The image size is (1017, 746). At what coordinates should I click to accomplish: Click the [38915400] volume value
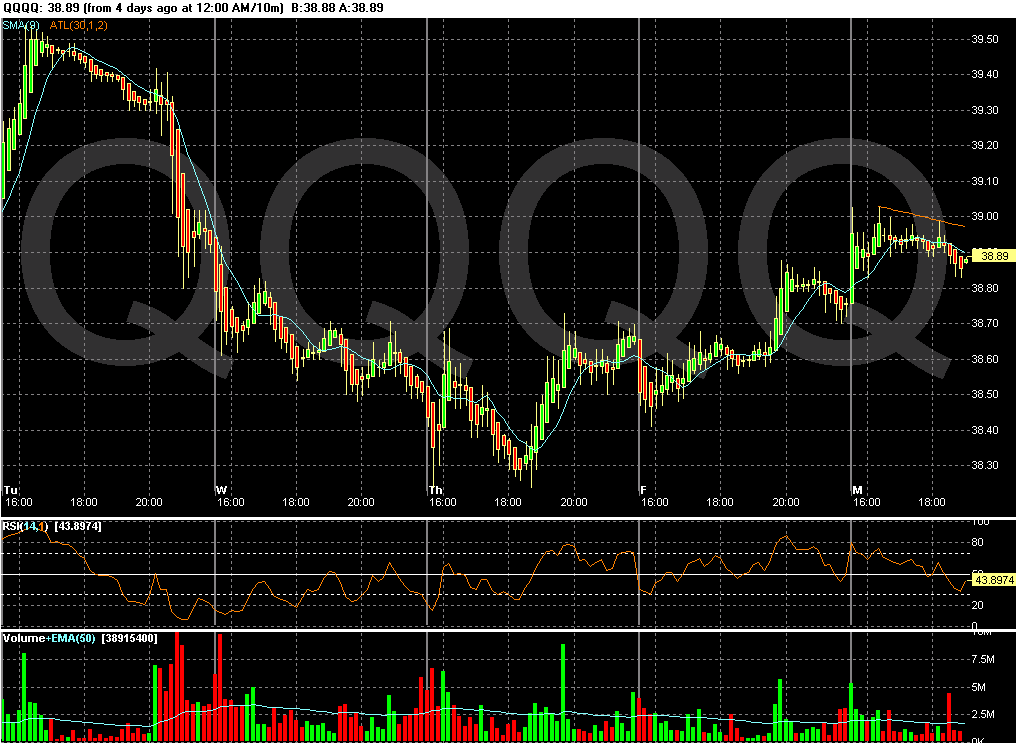pos(128,638)
